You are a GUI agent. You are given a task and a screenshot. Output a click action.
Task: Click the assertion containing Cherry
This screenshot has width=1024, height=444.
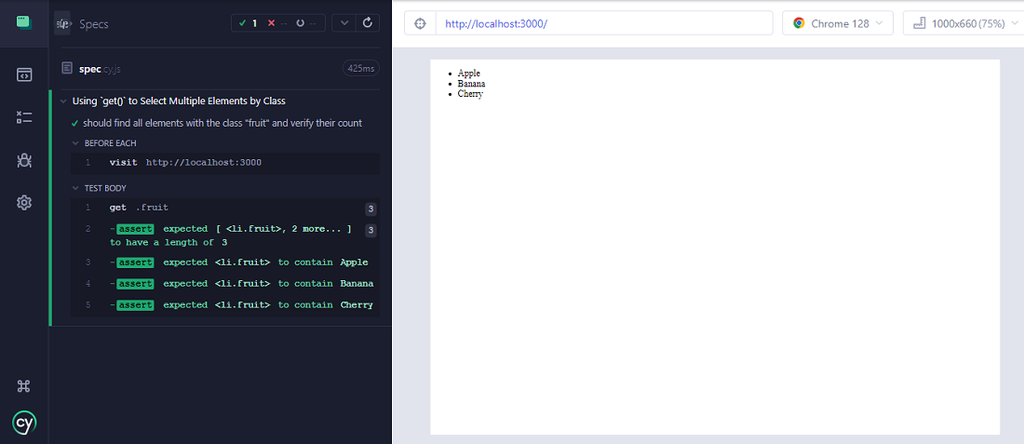click(225, 306)
